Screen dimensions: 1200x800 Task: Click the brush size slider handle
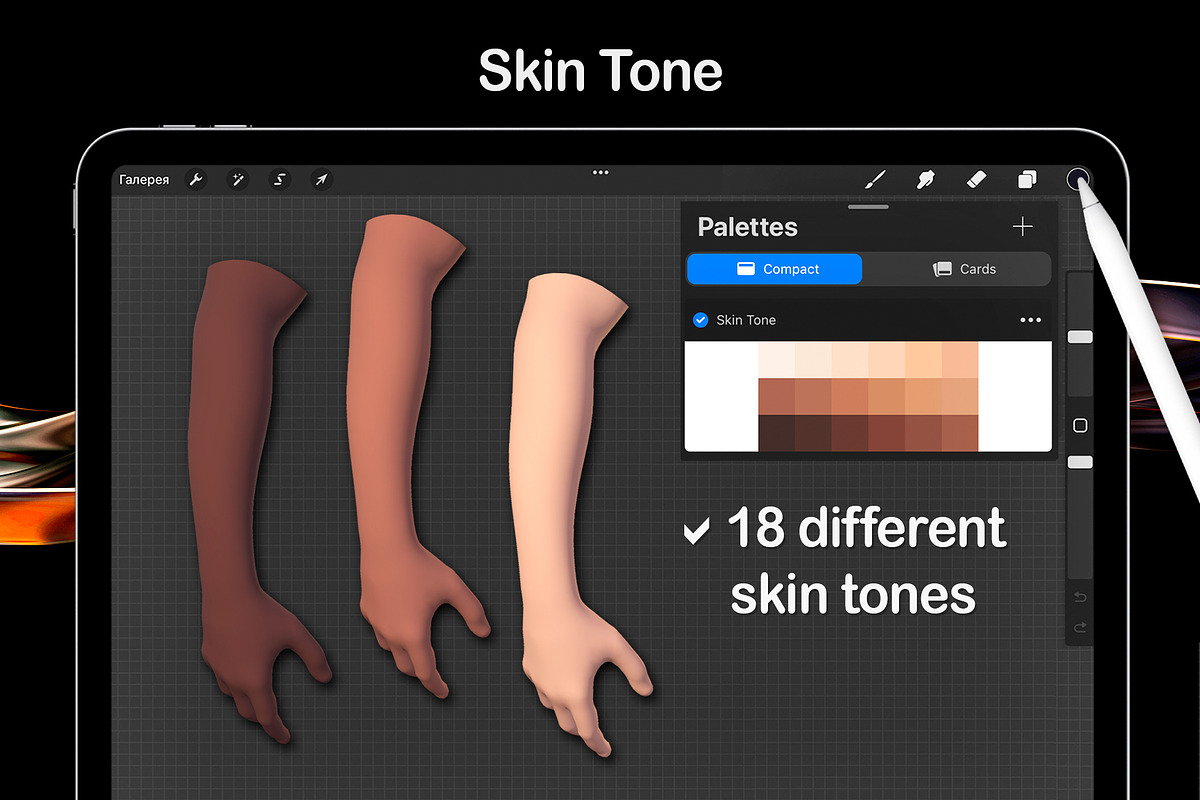[1080, 337]
